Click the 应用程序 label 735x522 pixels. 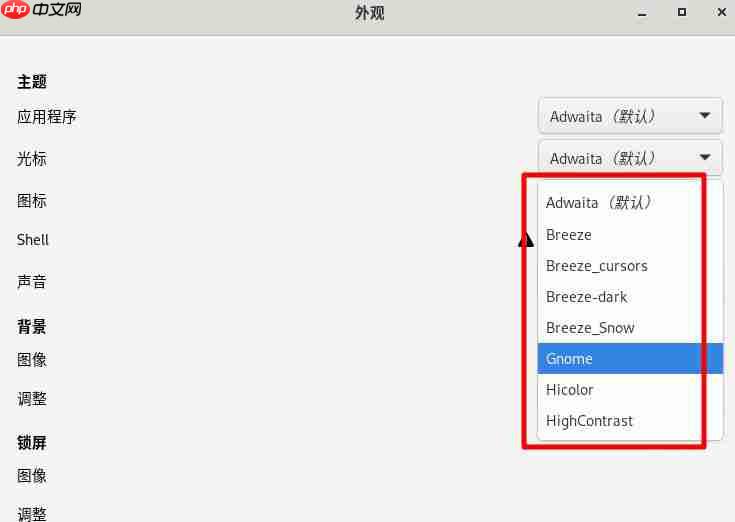pos(46,117)
